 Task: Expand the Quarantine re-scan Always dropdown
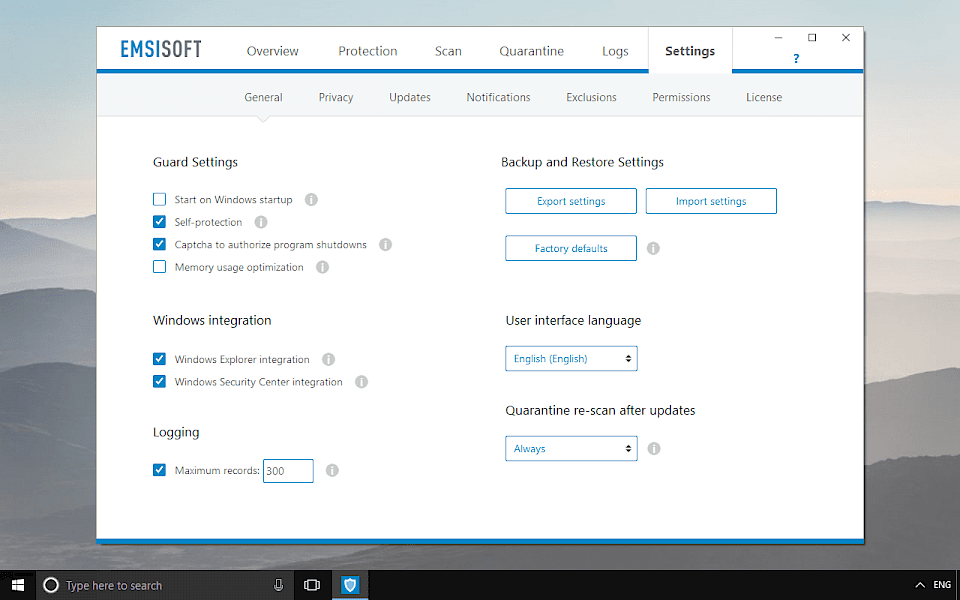pyautogui.click(x=571, y=449)
